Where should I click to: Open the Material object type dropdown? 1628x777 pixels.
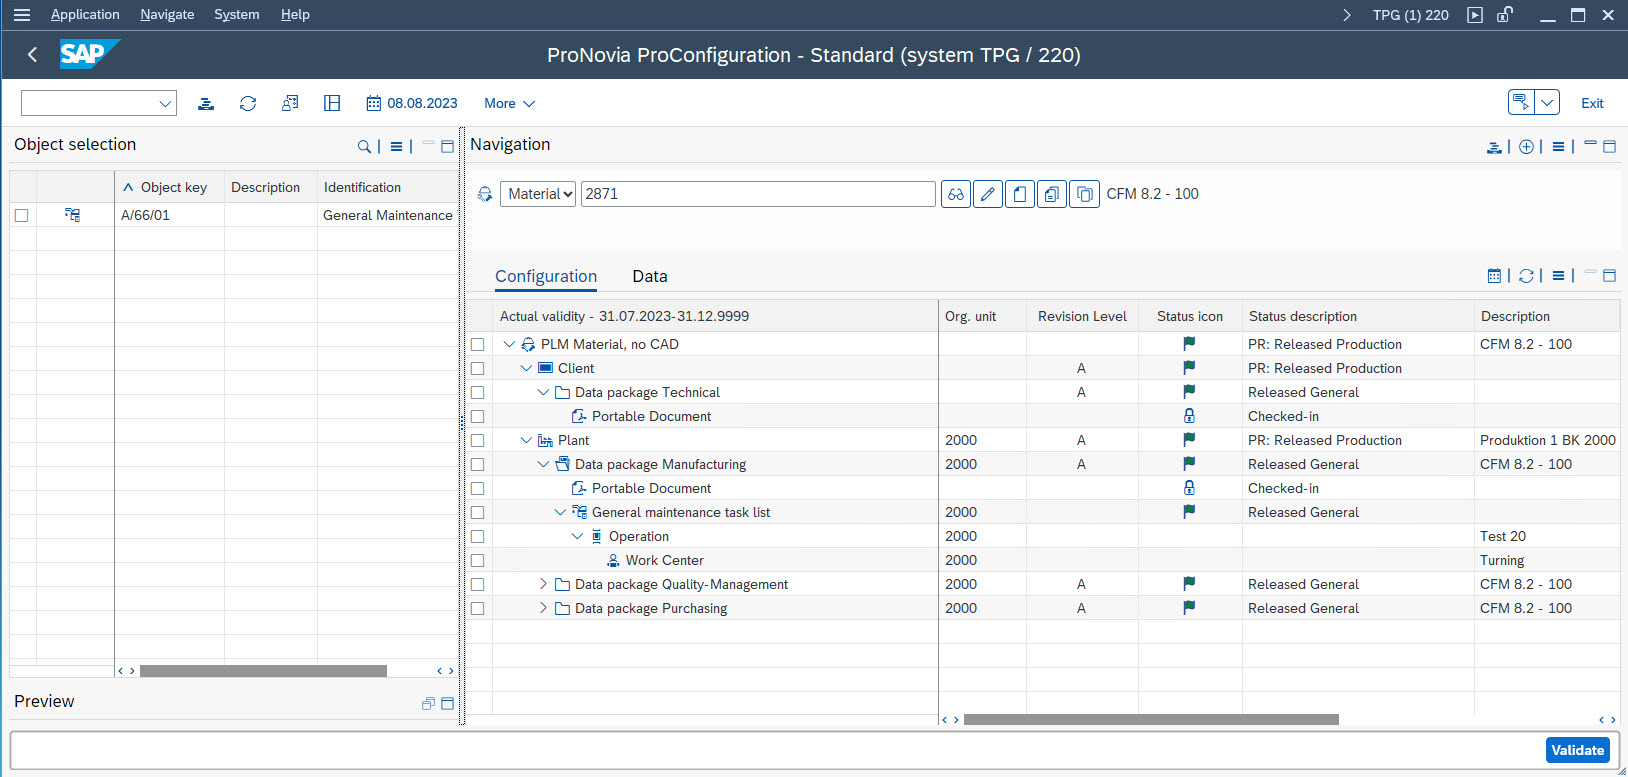(539, 194)
